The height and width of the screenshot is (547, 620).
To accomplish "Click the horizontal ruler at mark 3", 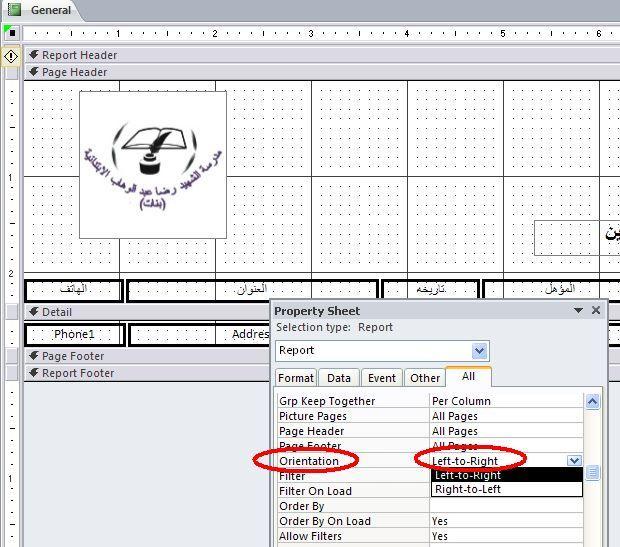I will (311, 33).
